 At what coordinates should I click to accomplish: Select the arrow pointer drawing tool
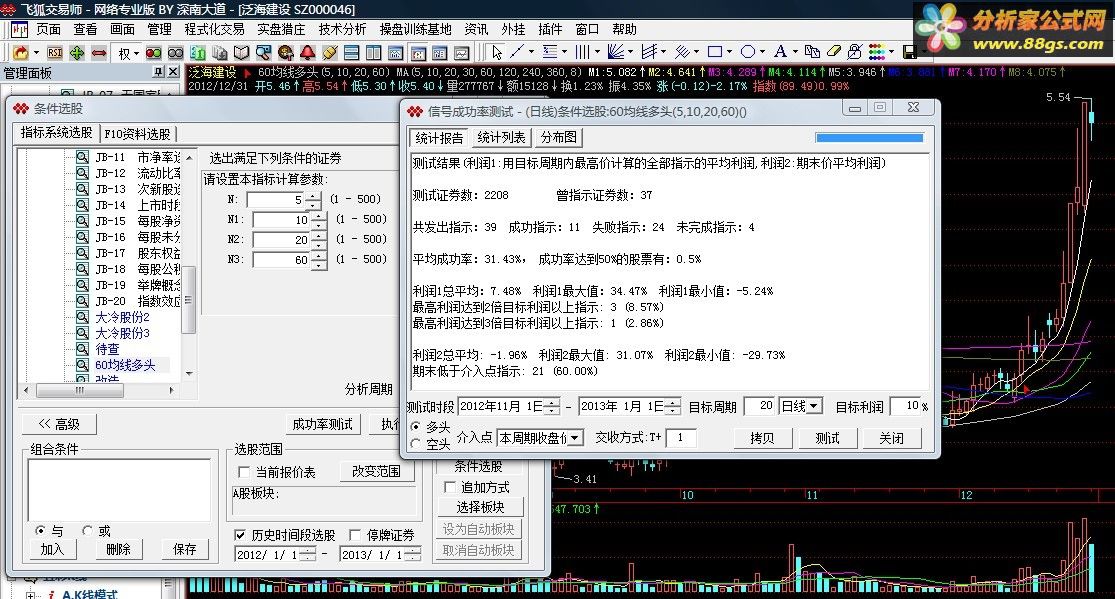497,52
